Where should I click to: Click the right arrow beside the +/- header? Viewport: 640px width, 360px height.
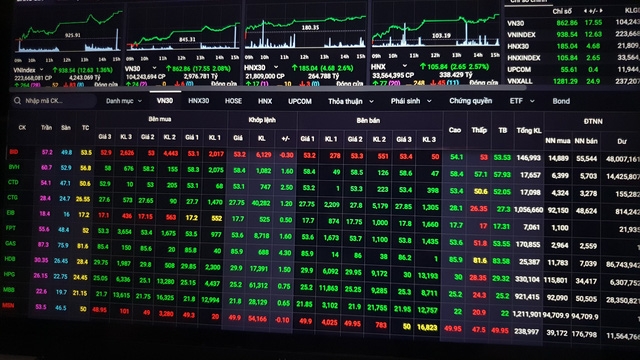pyautogui.click(x=601, y=11)
